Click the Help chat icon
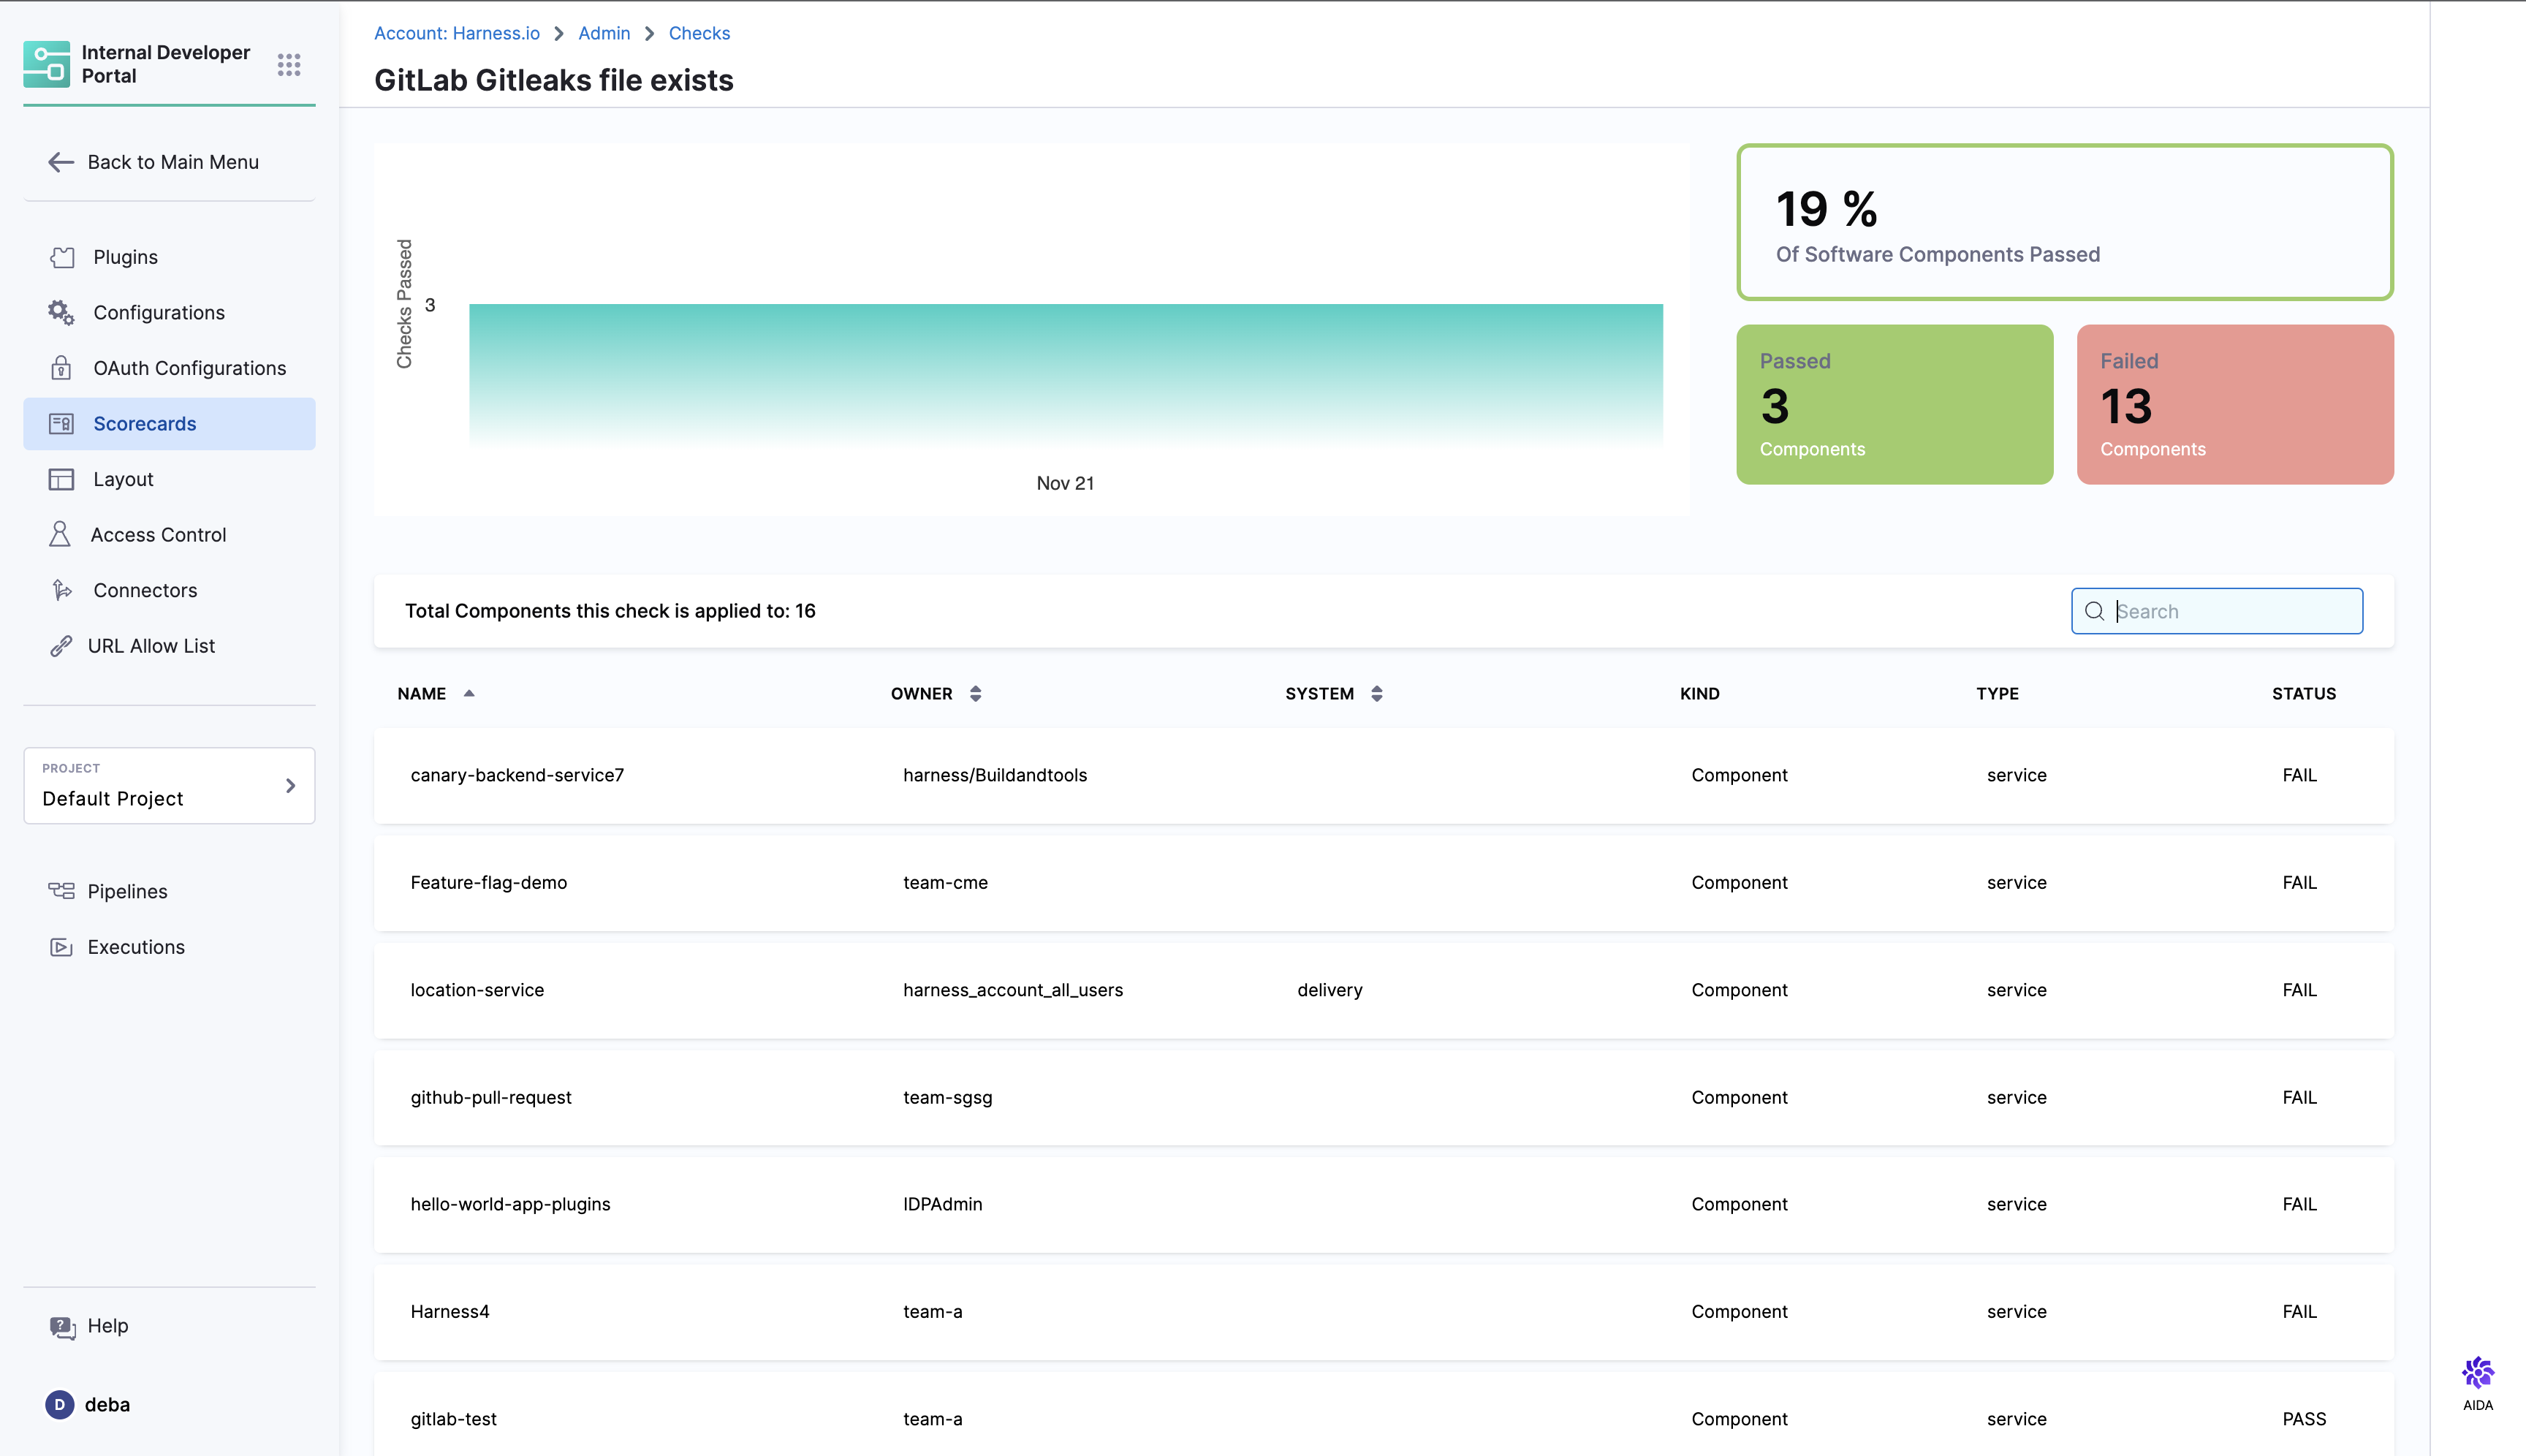Screen dimensions: 2526x1456 (62, 1326)
